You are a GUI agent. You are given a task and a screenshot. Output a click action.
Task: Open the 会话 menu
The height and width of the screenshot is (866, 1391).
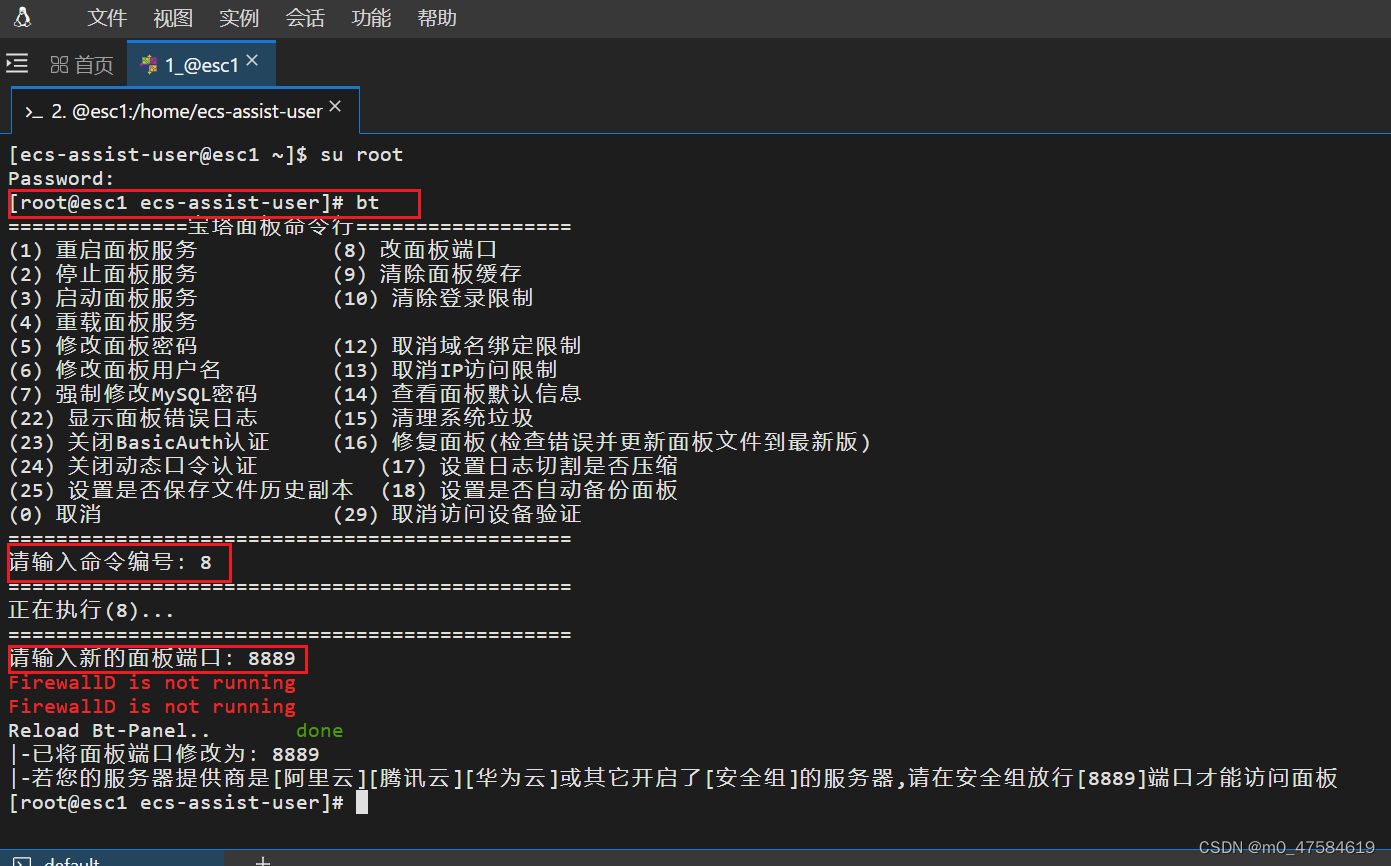(305, 18)
